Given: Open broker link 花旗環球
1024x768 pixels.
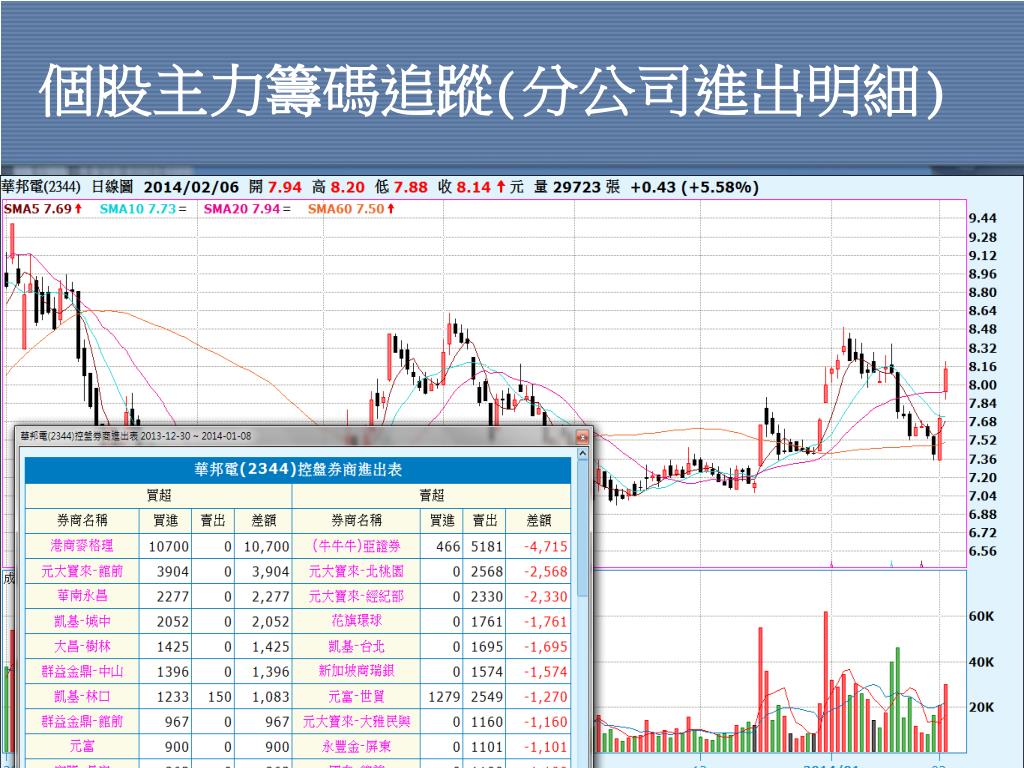Looking at the screenshot, I should click(356, 621).
